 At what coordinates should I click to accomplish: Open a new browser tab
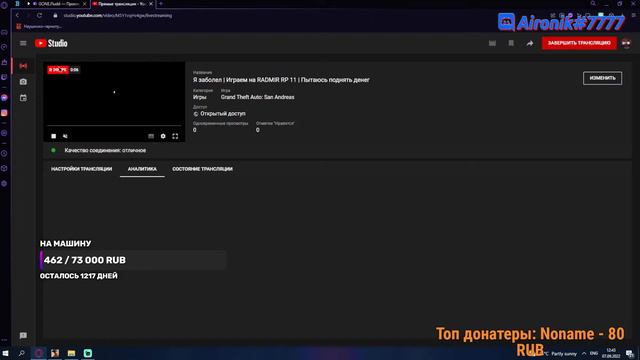[x=161, y=4]
